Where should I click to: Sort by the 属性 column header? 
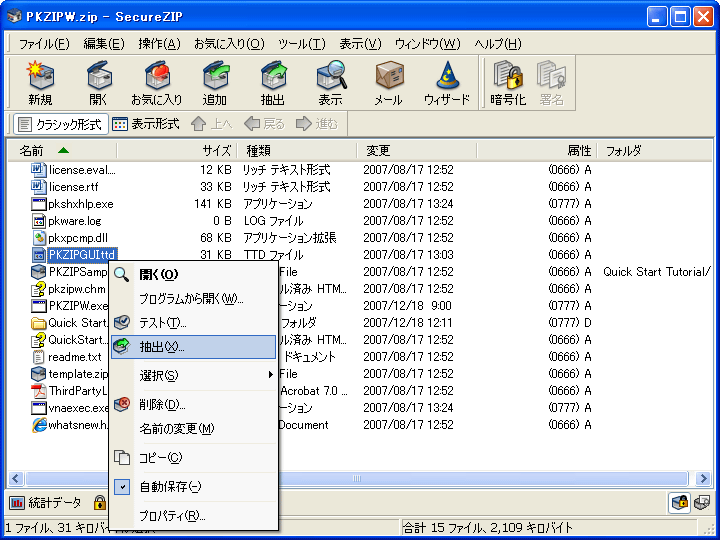(x=537, y=151)
